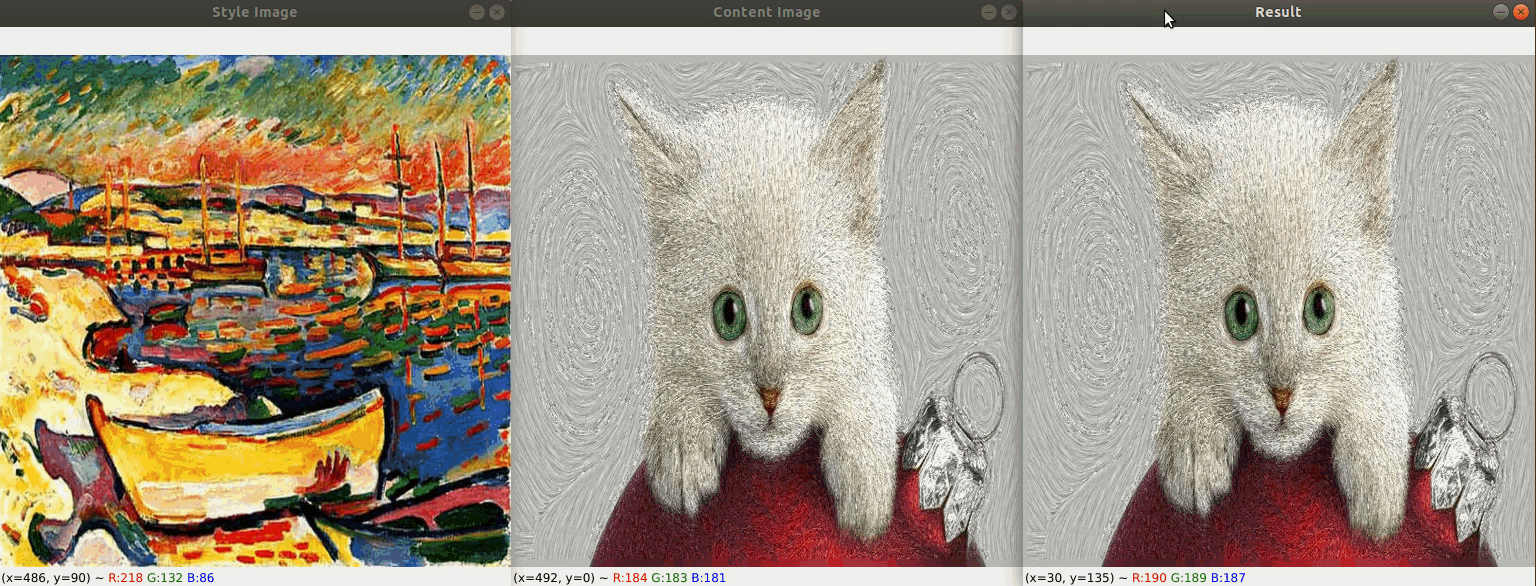Minimize the Result window
The image size is (1536, 586).
click(1501, 12)
